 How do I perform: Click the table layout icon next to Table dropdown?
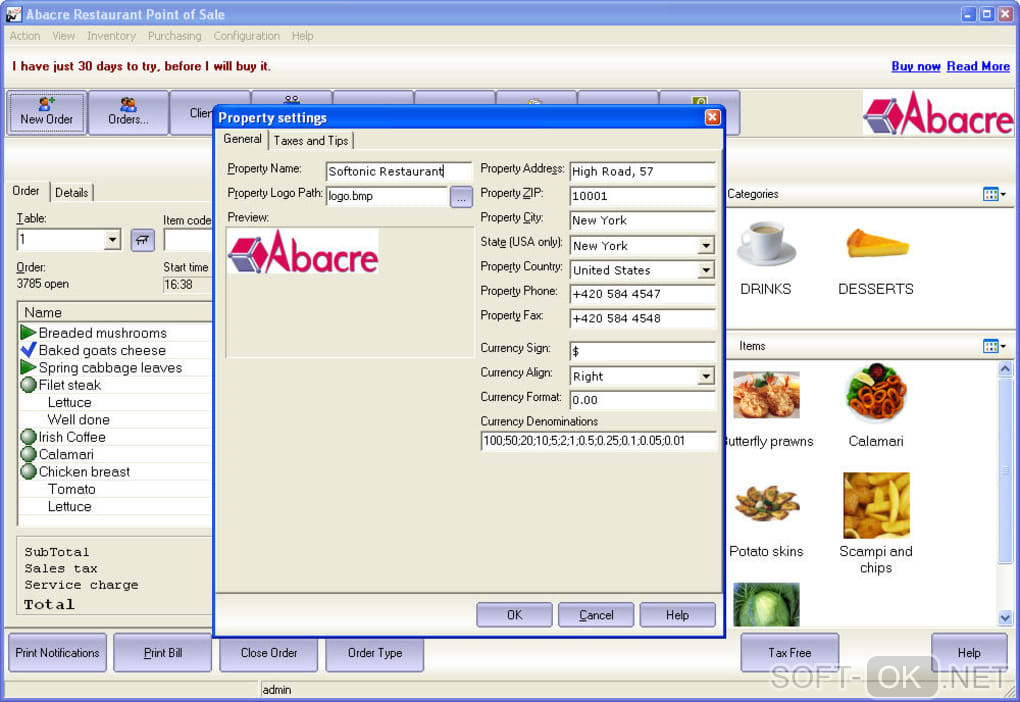tap(142, 240)
